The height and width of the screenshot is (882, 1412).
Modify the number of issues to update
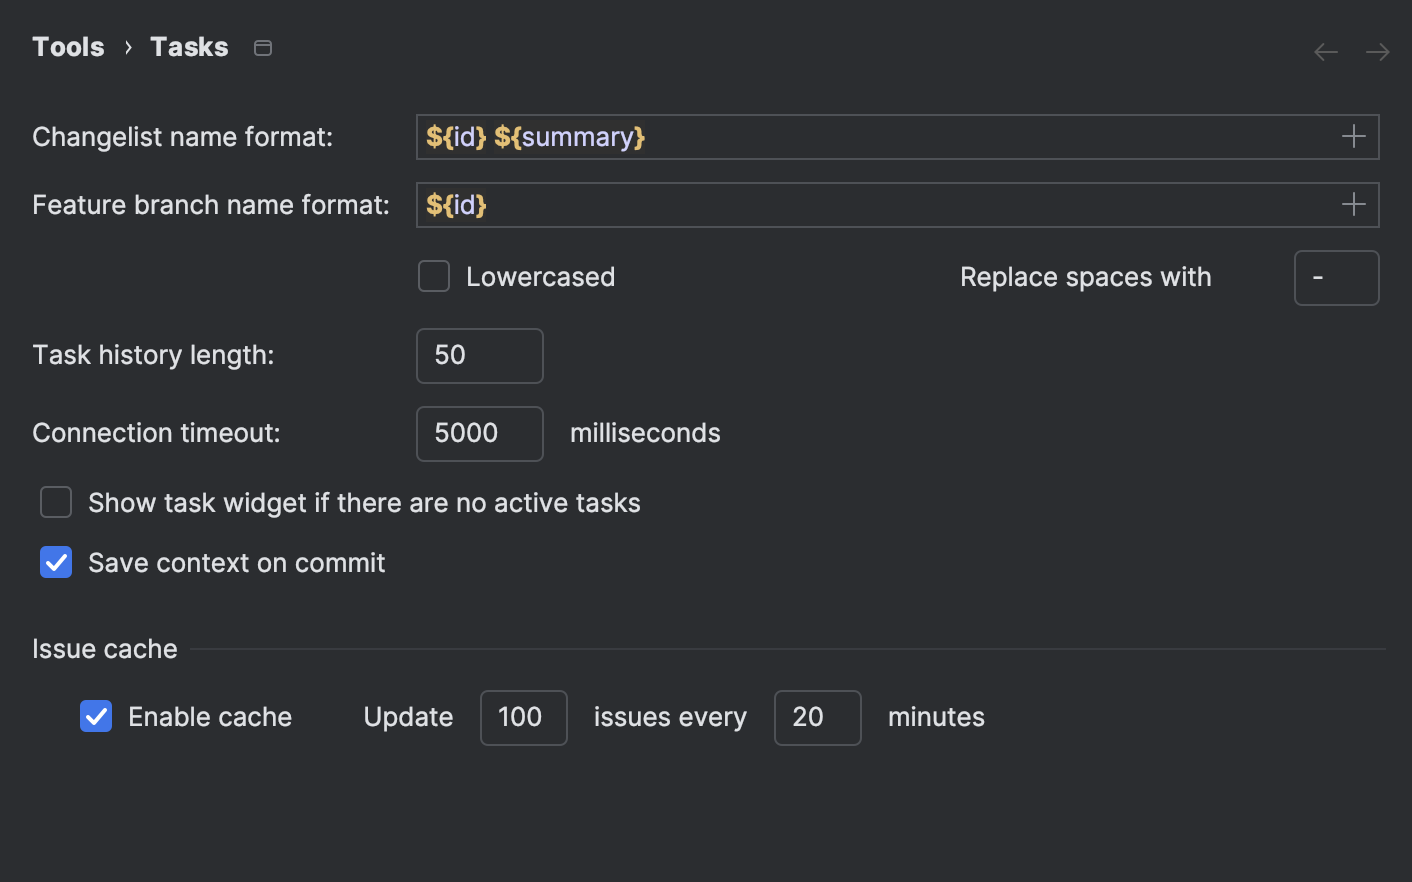pos(523,717)
